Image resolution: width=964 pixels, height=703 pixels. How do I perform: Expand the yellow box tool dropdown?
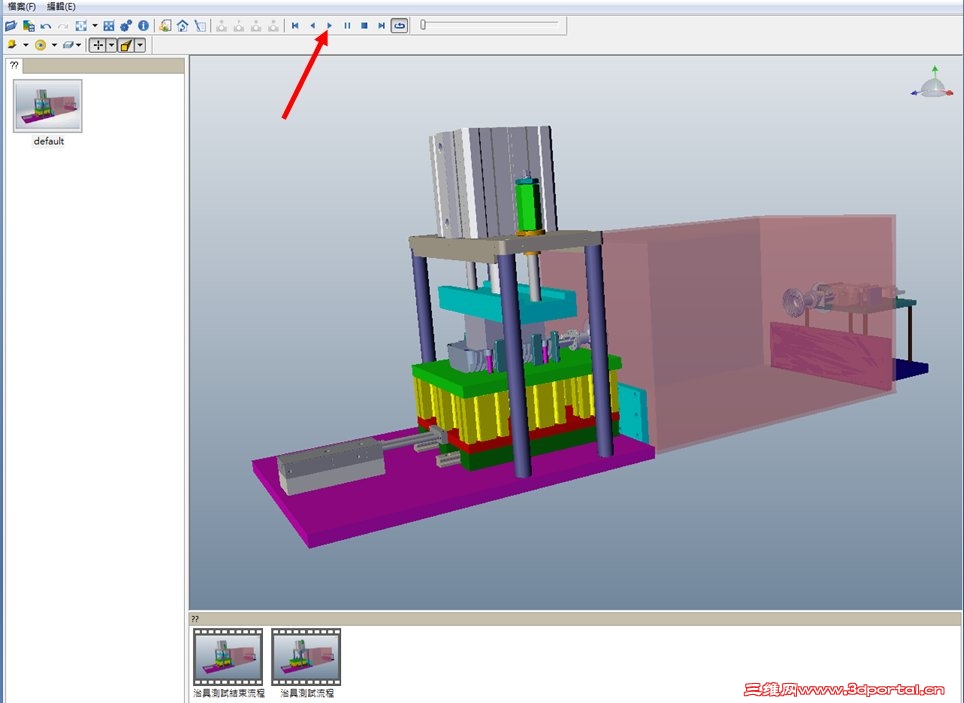[140, 45]
